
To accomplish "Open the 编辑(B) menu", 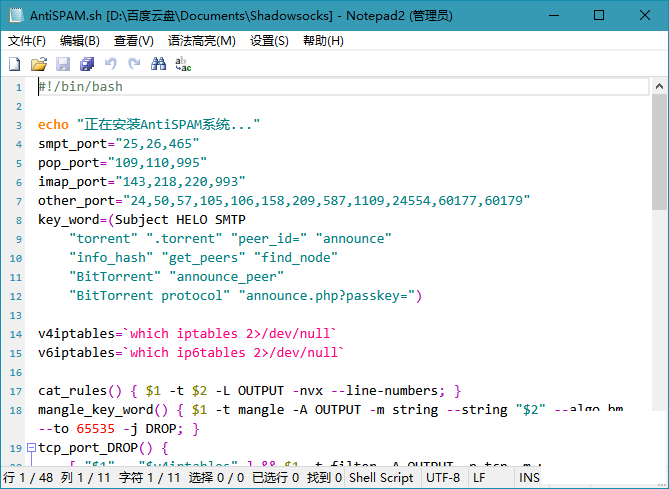I will [80, 41].
